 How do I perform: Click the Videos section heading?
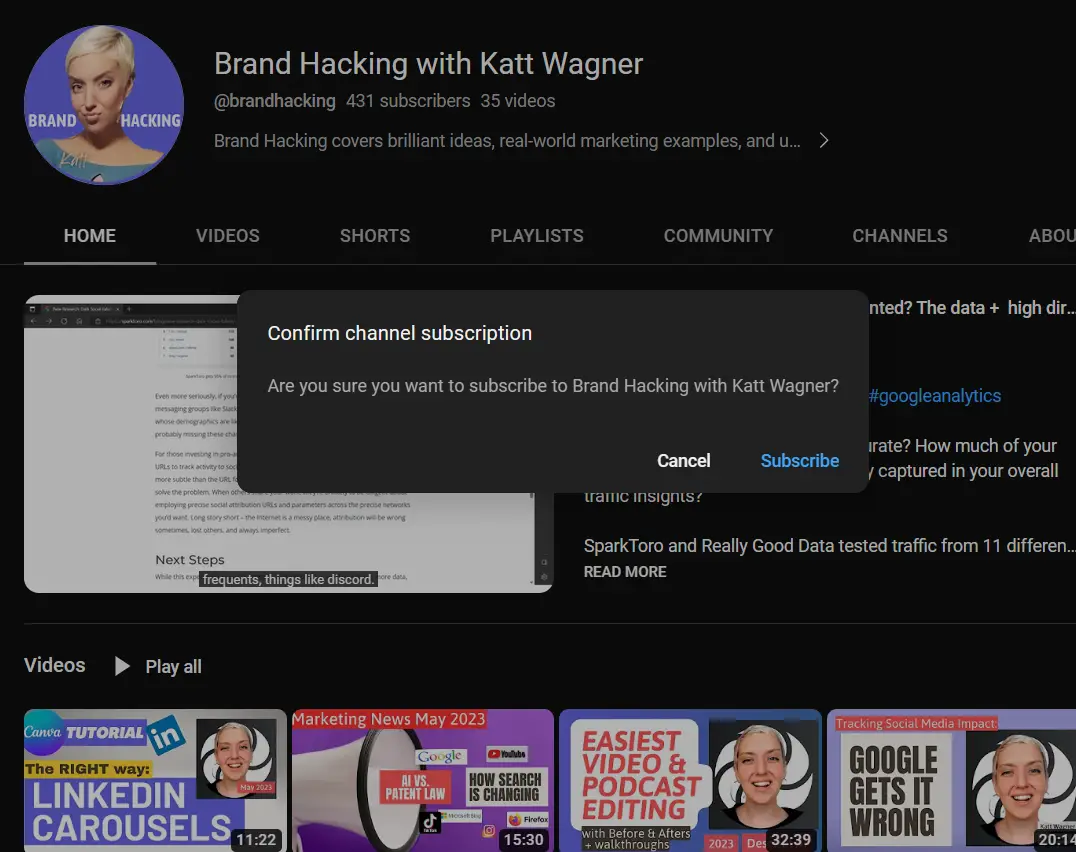(55, 665)
